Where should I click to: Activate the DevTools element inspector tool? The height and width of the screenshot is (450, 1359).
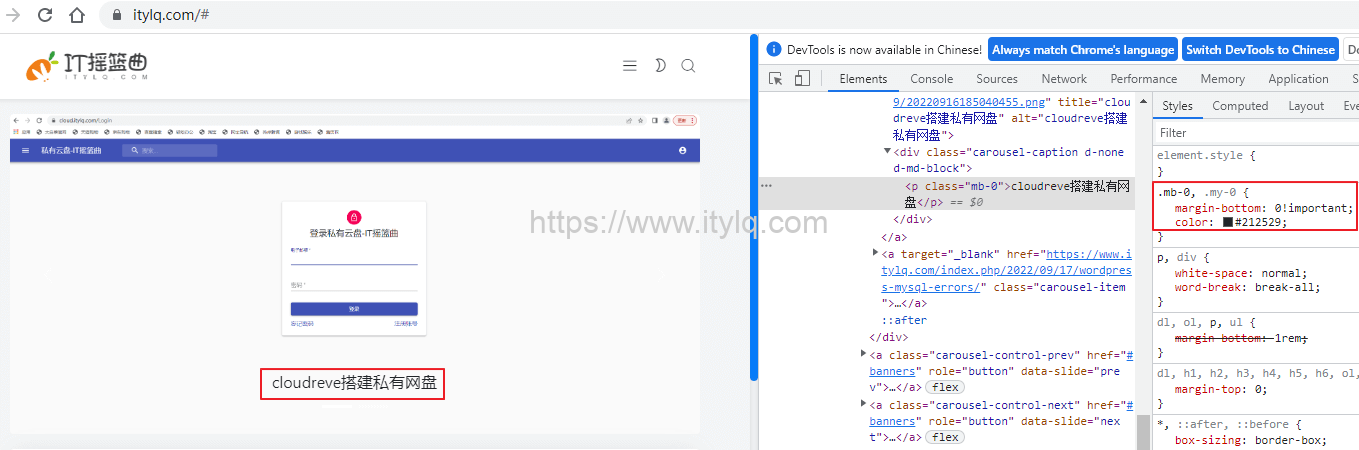[776, 79]
